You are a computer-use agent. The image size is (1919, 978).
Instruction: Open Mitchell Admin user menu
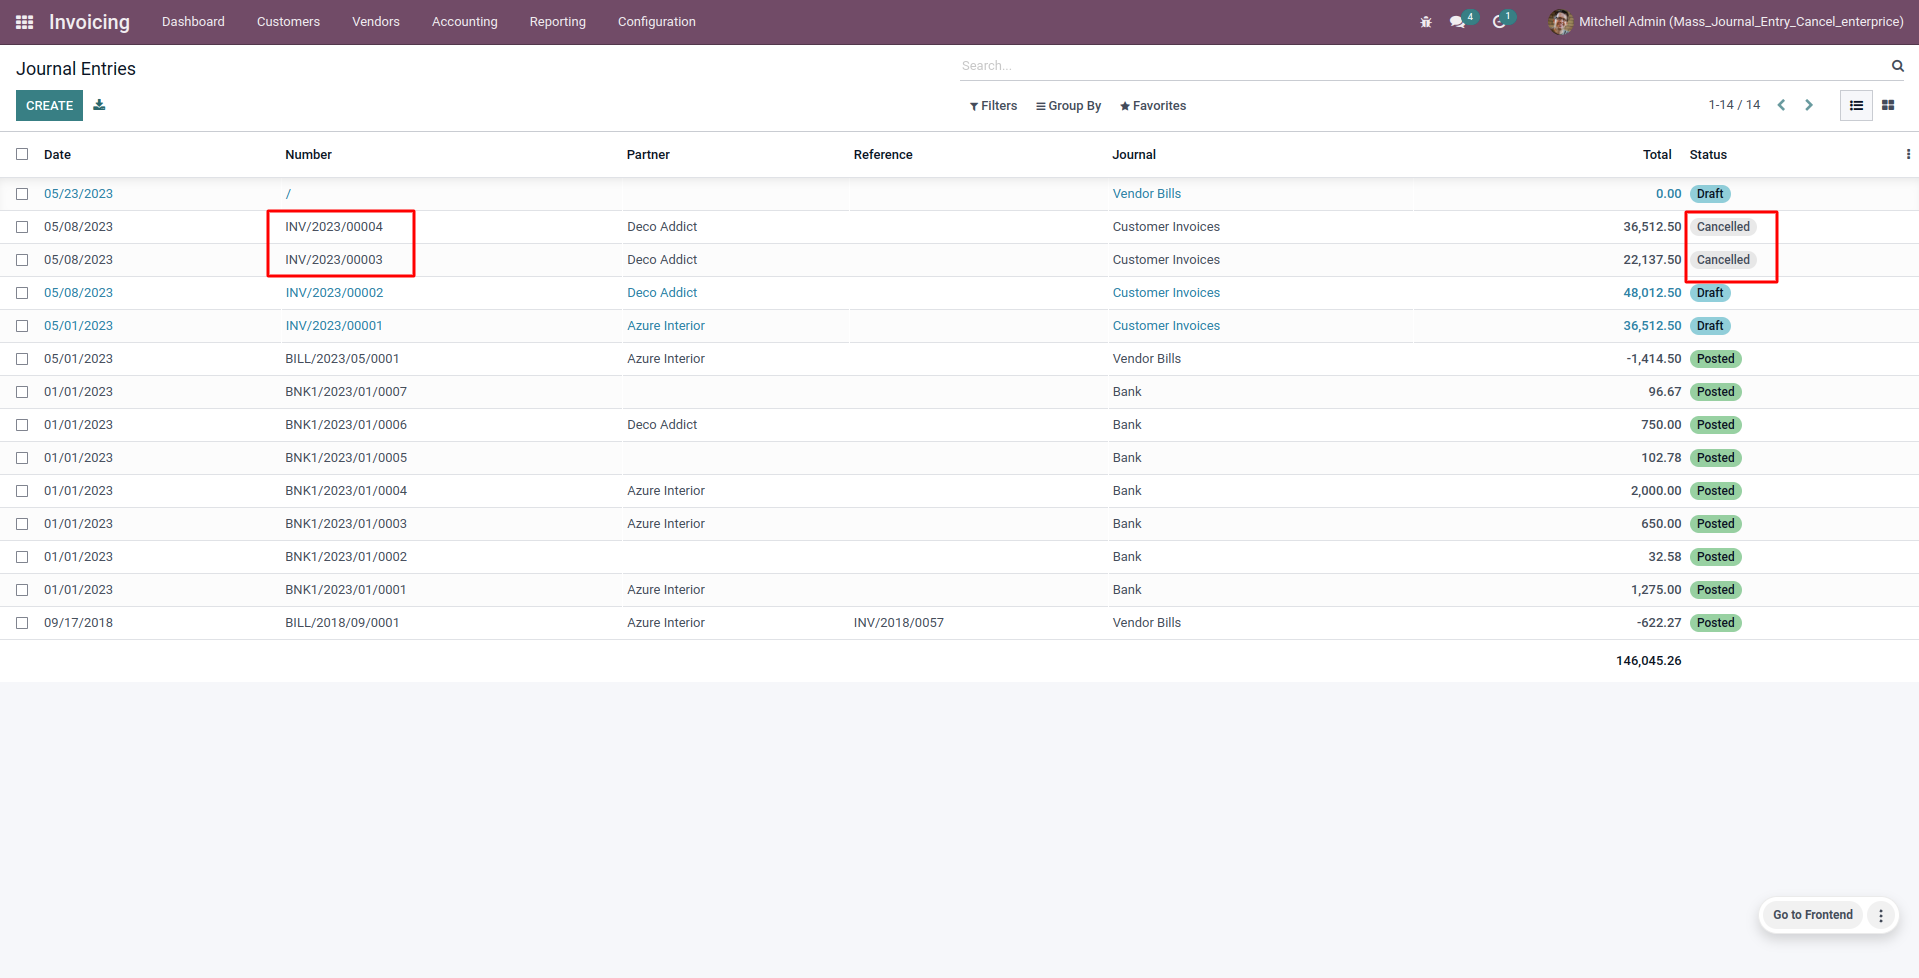pyautogui.click(x=1726, y=22)
